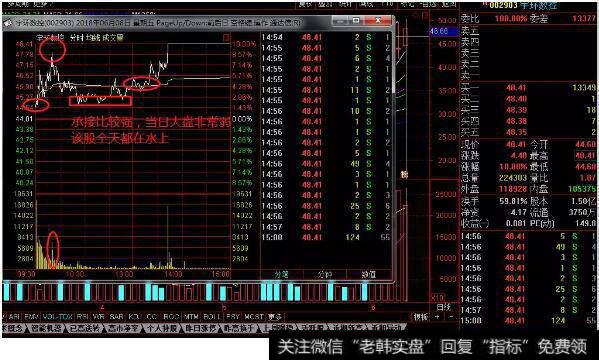Open the 日线 period selector

point(443,306)
